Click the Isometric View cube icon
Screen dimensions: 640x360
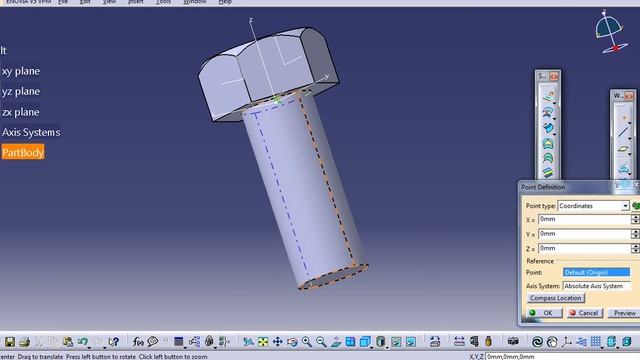coord(365,342)
